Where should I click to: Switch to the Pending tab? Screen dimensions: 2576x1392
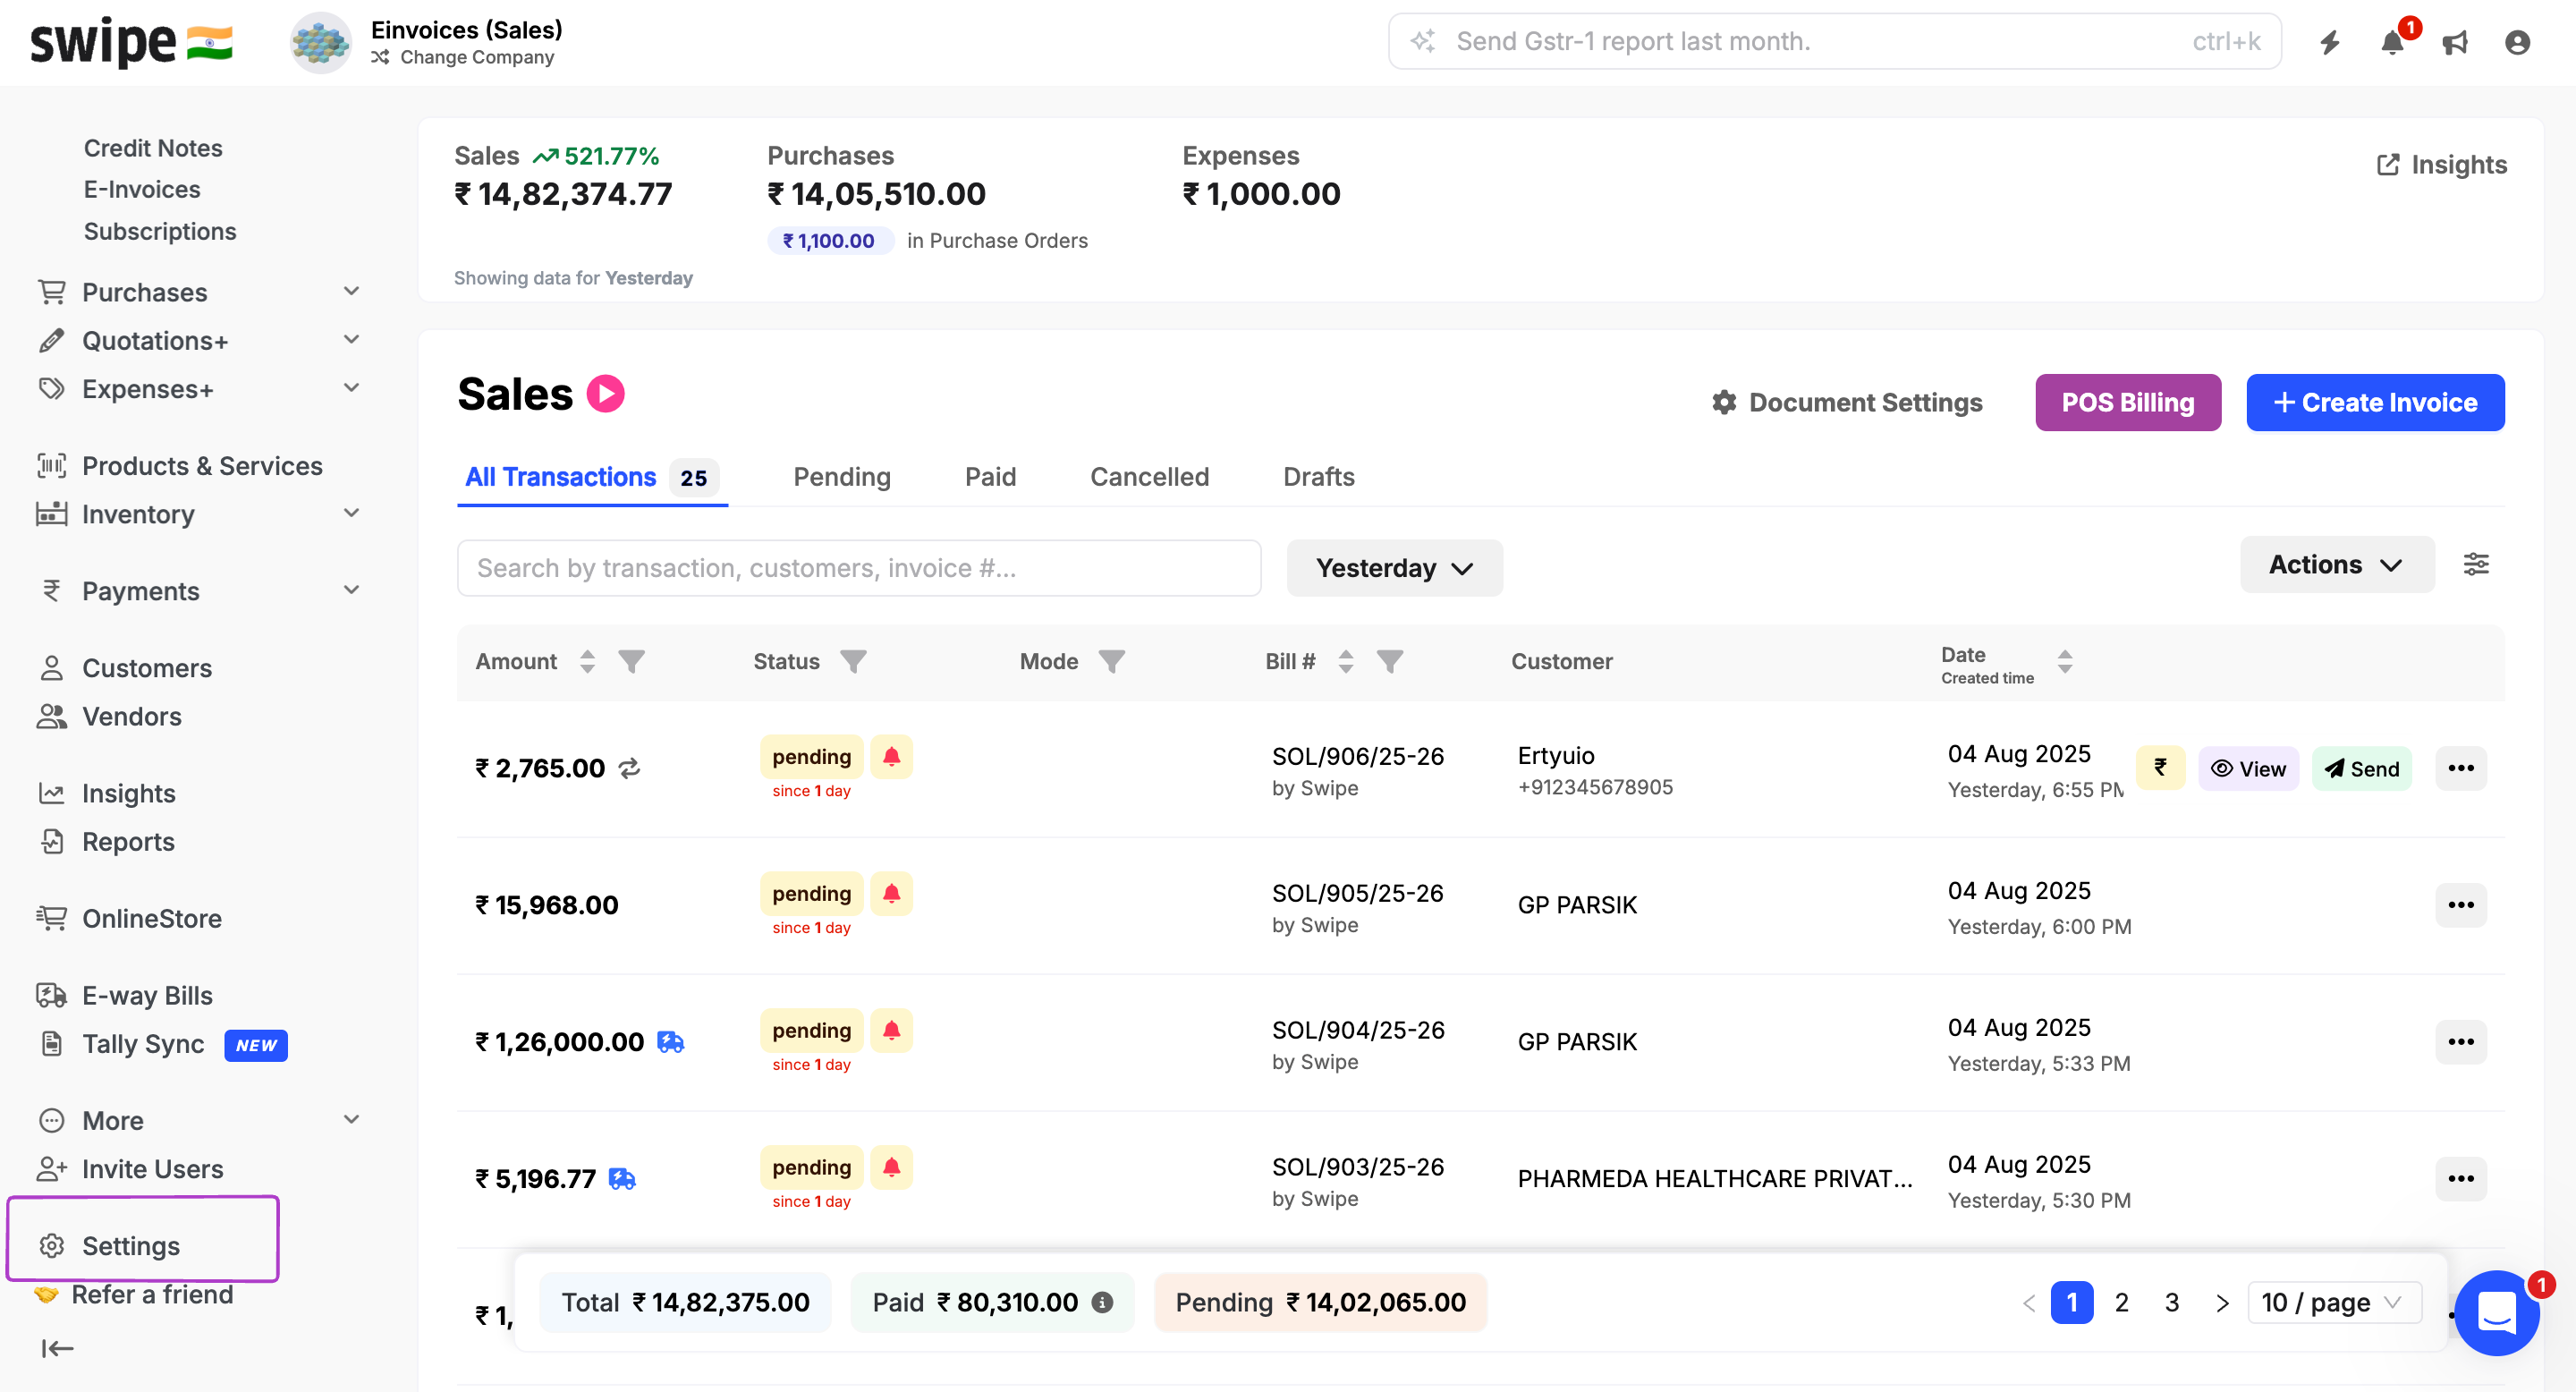[x=841, y=477]
